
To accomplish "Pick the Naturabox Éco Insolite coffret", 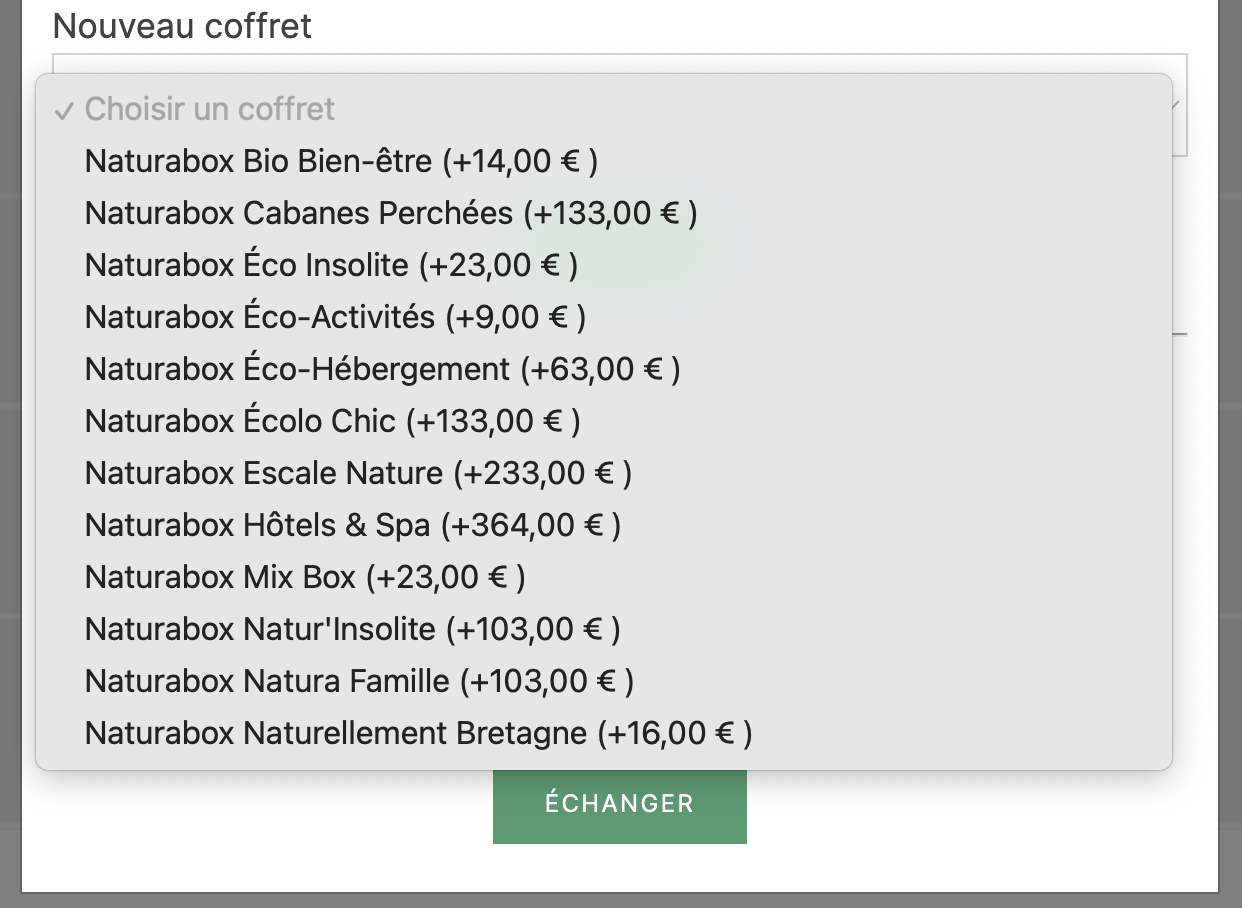I will (x=331, y=265).
